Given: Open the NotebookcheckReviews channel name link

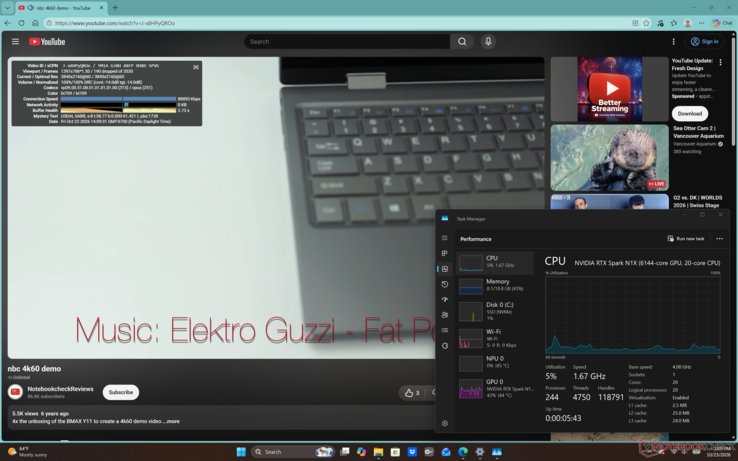Looking at the screenshot, I should coord(60,389).
